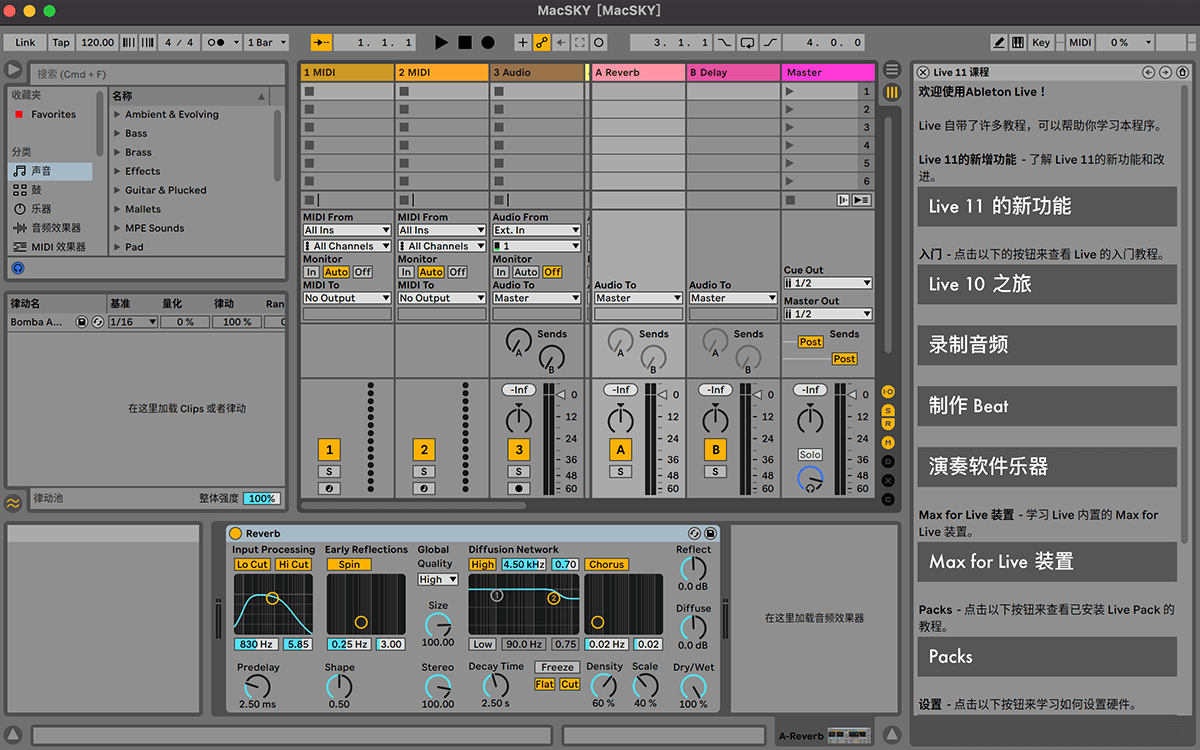
Task: Arm the Arrangement Record button
Action: click(488, 43)
